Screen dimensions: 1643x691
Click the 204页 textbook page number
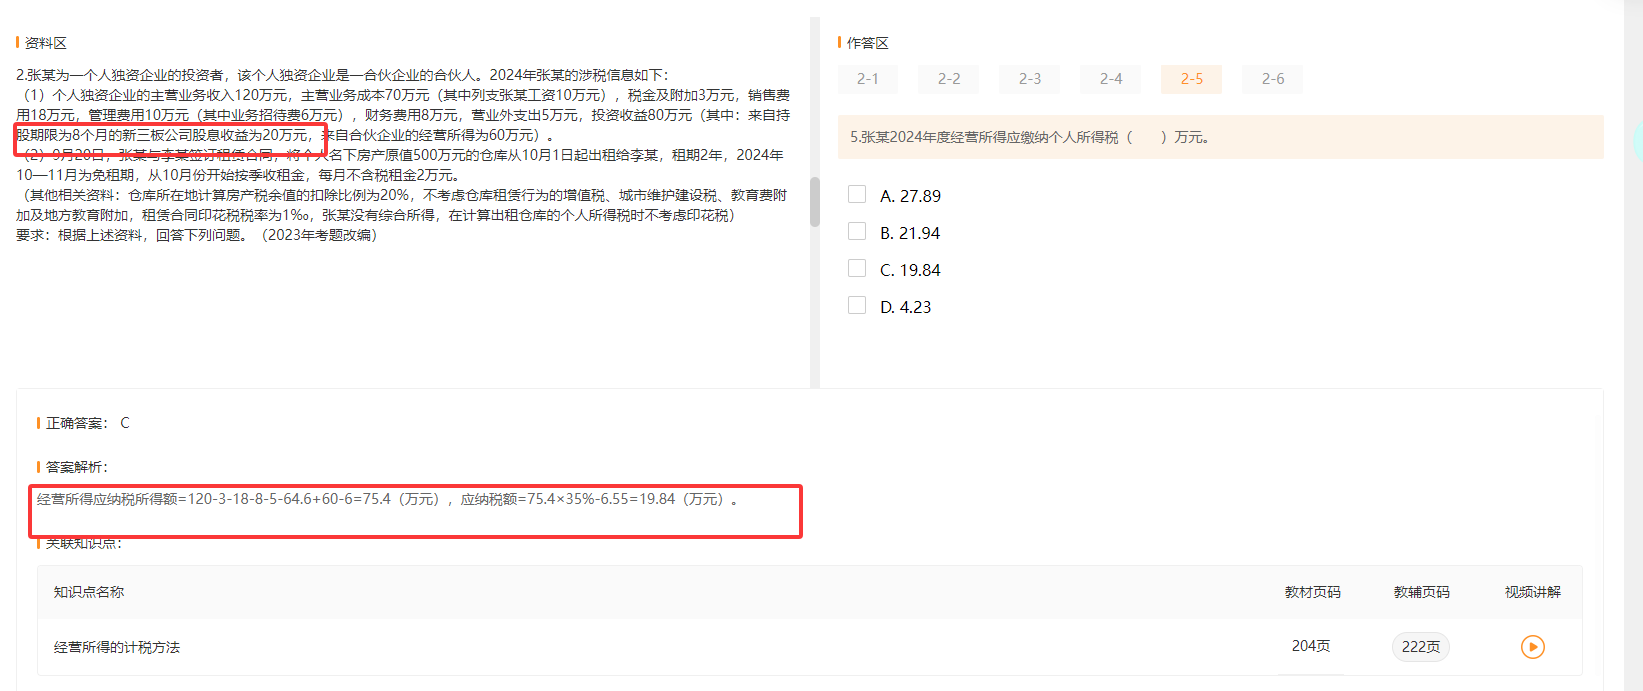click(x=1310, y=646)
